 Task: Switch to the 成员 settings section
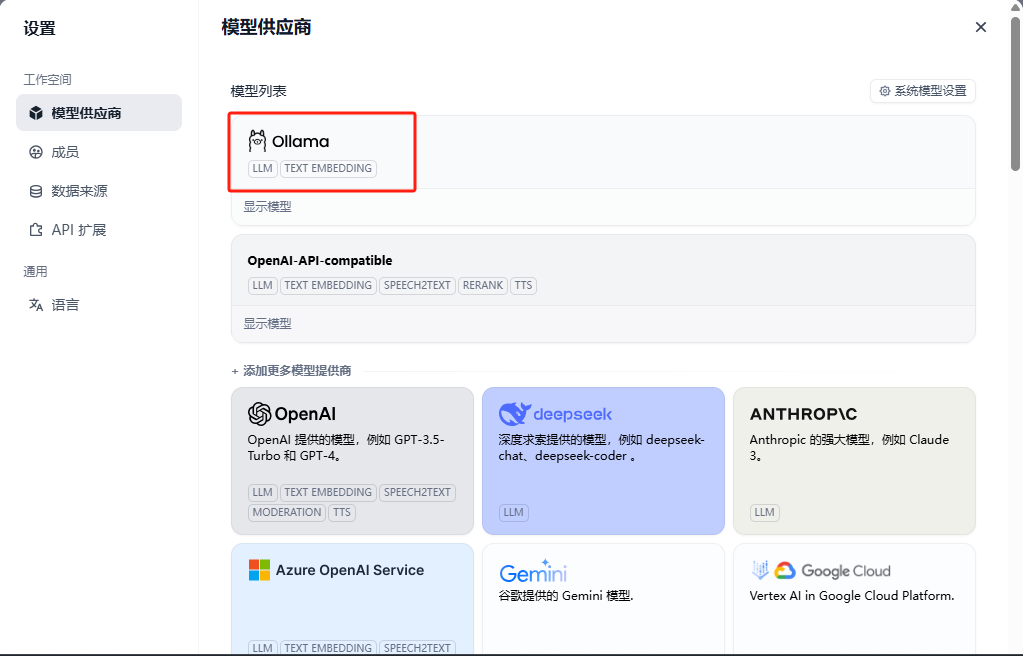[x=65, y=152]
